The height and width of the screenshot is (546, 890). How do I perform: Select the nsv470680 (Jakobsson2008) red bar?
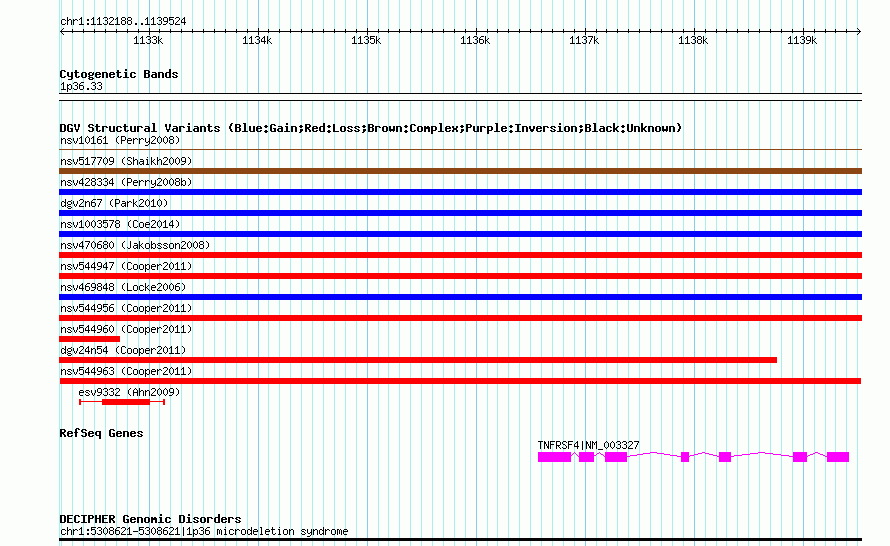coord(460,255)
